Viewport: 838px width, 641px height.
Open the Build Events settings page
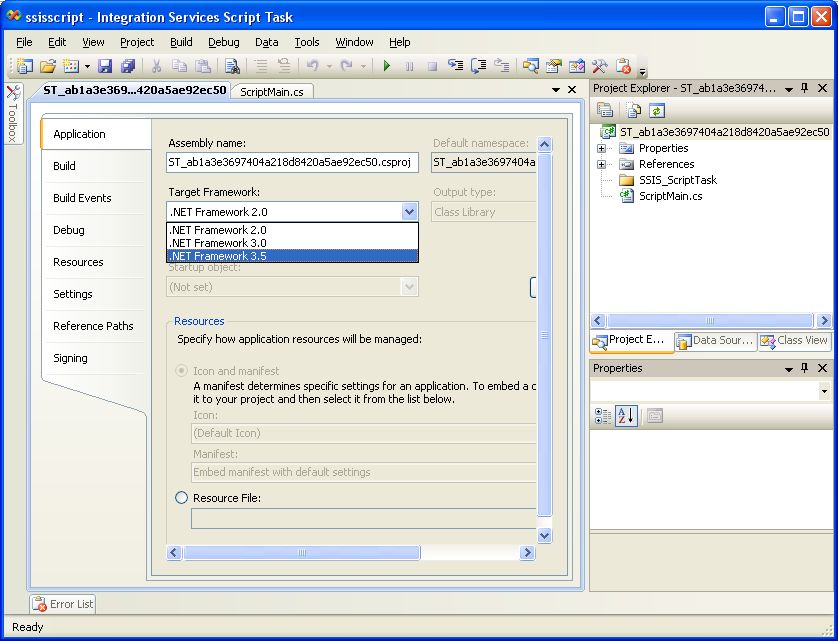pyautogui.click(x=82, y=198)
